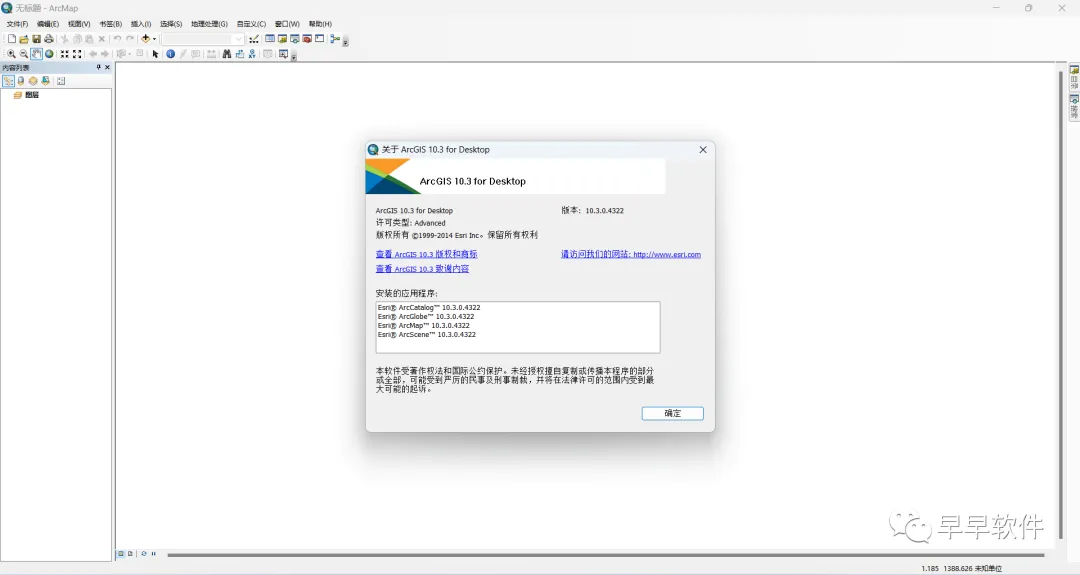This screenshot has width=1080, height=575.
Task: Open the red ArcToolbox icon
Action: click(x=307, y=39)
